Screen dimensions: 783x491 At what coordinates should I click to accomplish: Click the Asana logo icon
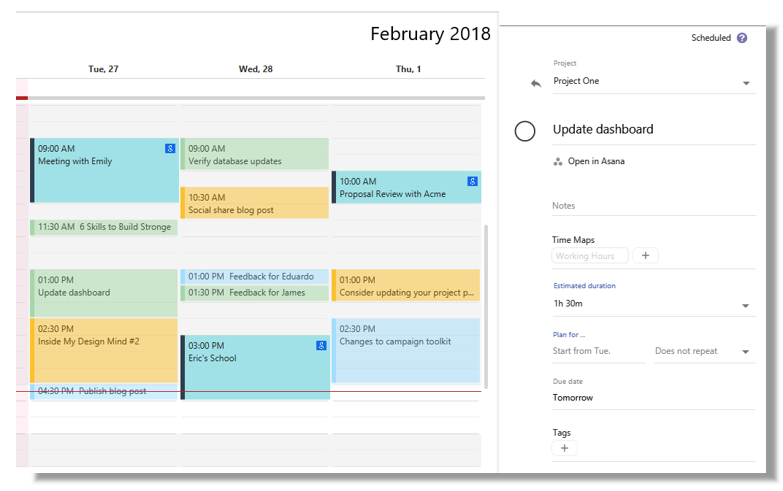point(558,161)
